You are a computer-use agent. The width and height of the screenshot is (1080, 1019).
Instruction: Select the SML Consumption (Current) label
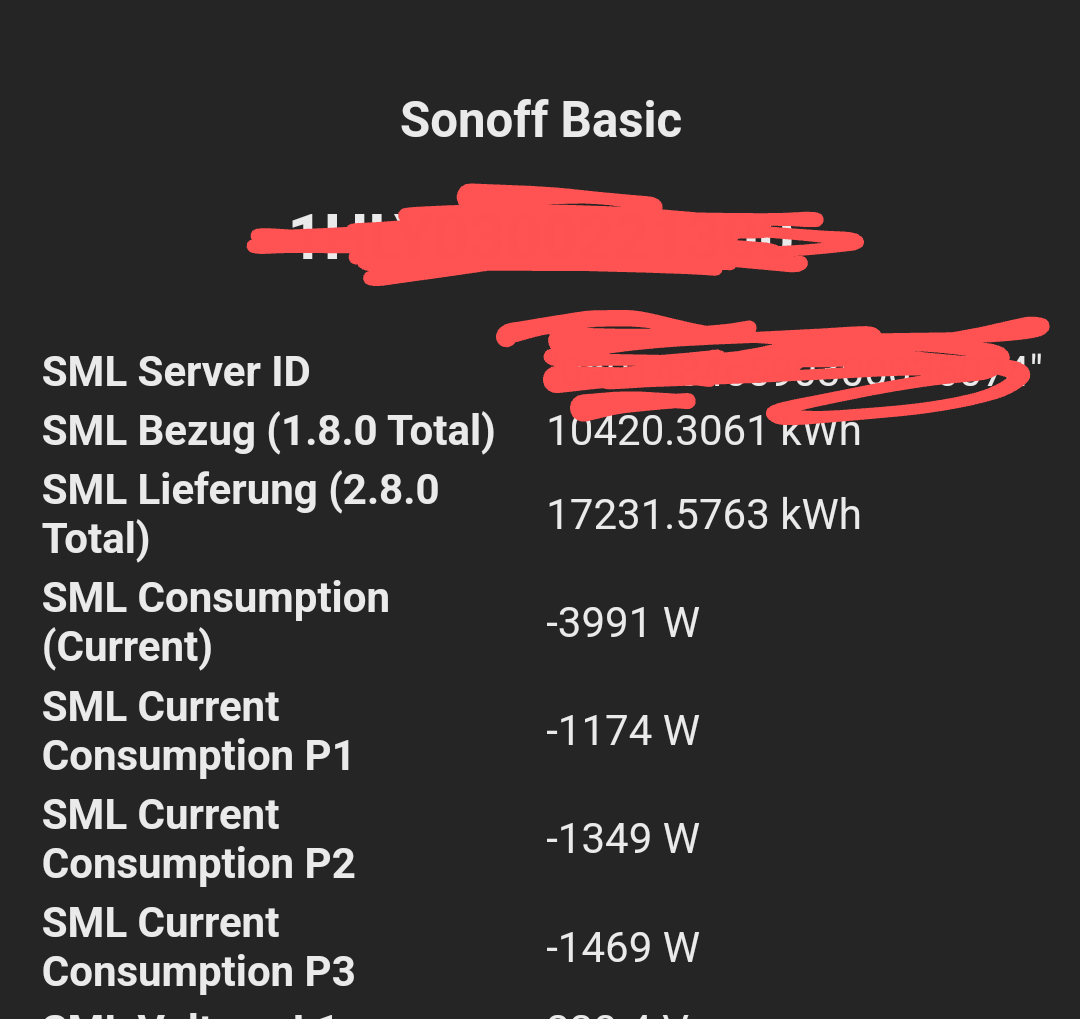(x=215, y=622)
